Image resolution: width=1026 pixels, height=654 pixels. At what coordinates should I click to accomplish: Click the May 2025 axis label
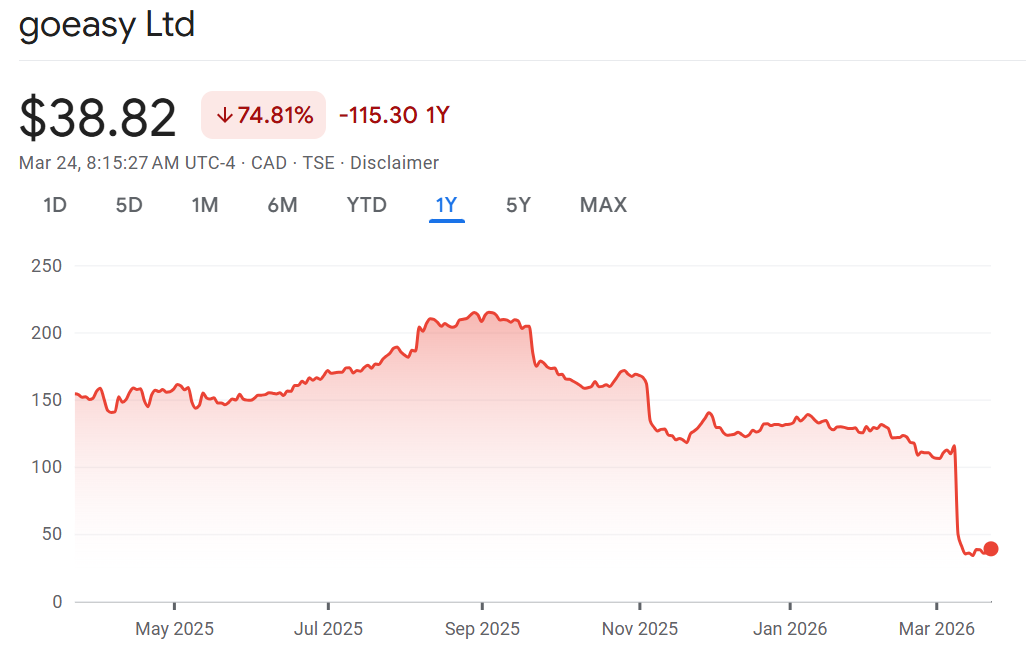[x=174, y=629]
